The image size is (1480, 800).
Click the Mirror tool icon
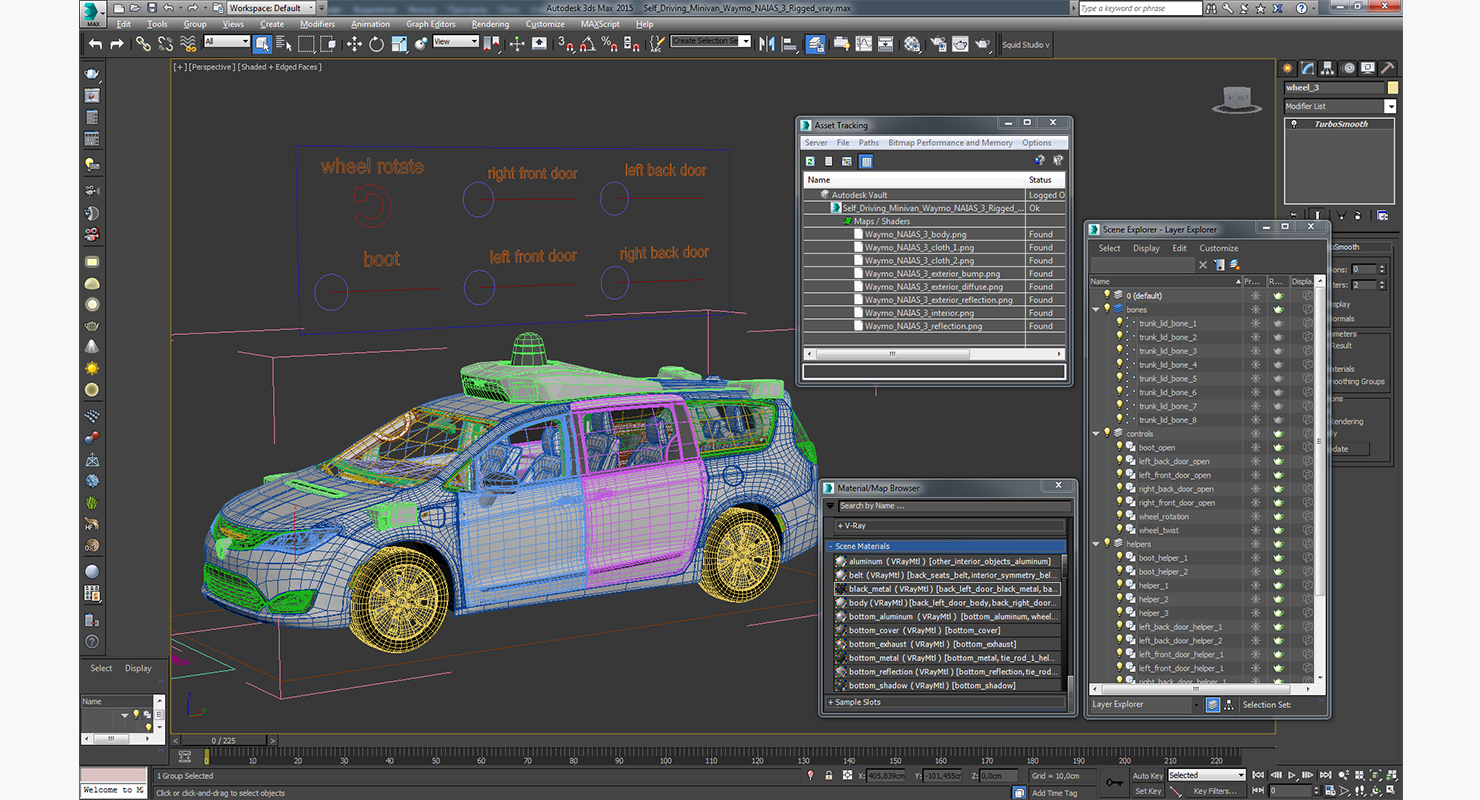[767, 44]
